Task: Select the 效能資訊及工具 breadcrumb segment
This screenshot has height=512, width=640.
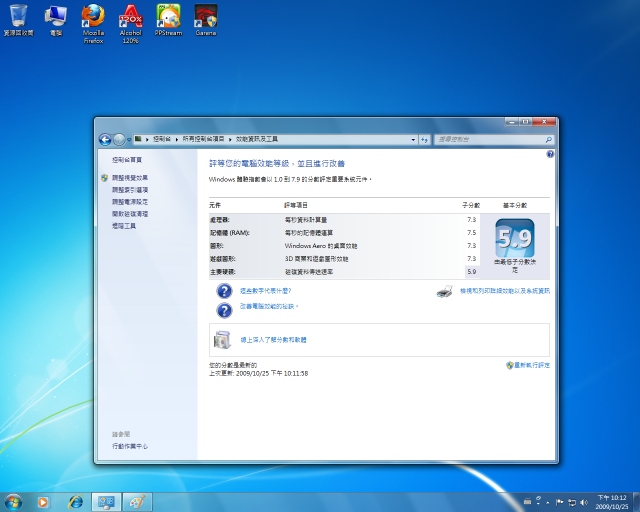Action: 257,139
